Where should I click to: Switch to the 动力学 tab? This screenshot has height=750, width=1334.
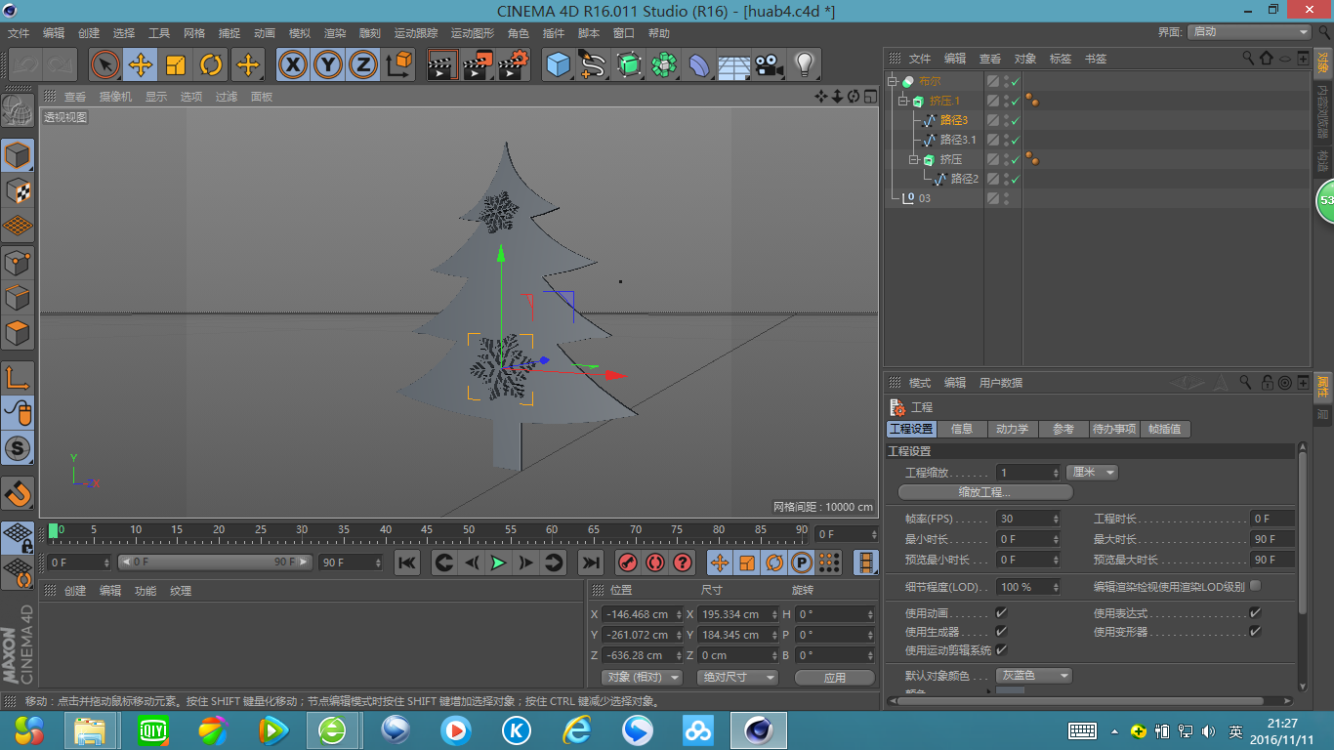coord(1011,429)
